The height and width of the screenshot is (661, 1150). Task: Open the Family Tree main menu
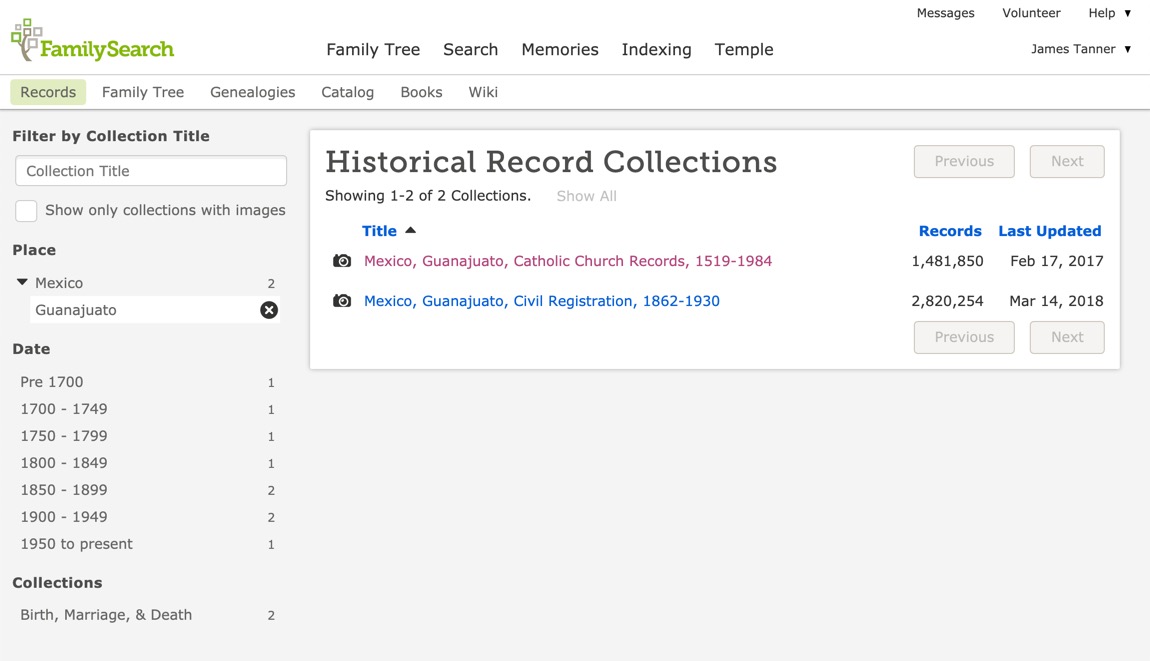373,49
